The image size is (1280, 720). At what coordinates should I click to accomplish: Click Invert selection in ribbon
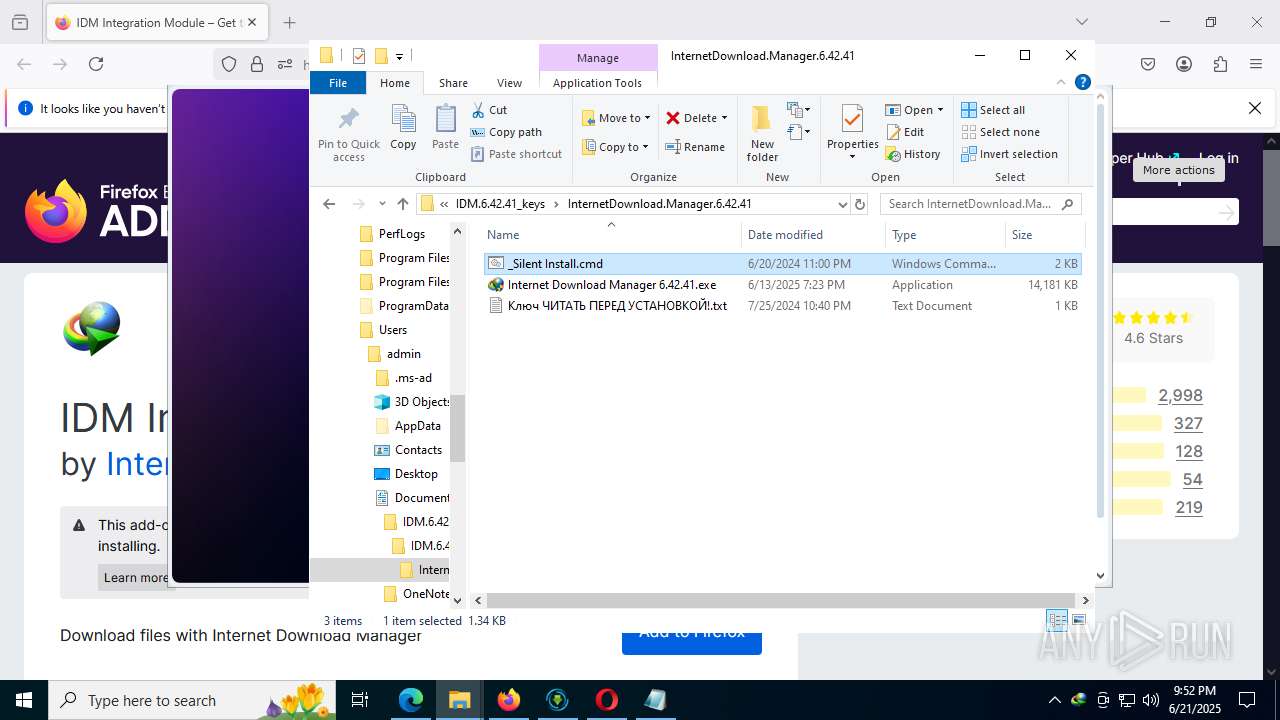[1009, 154]
